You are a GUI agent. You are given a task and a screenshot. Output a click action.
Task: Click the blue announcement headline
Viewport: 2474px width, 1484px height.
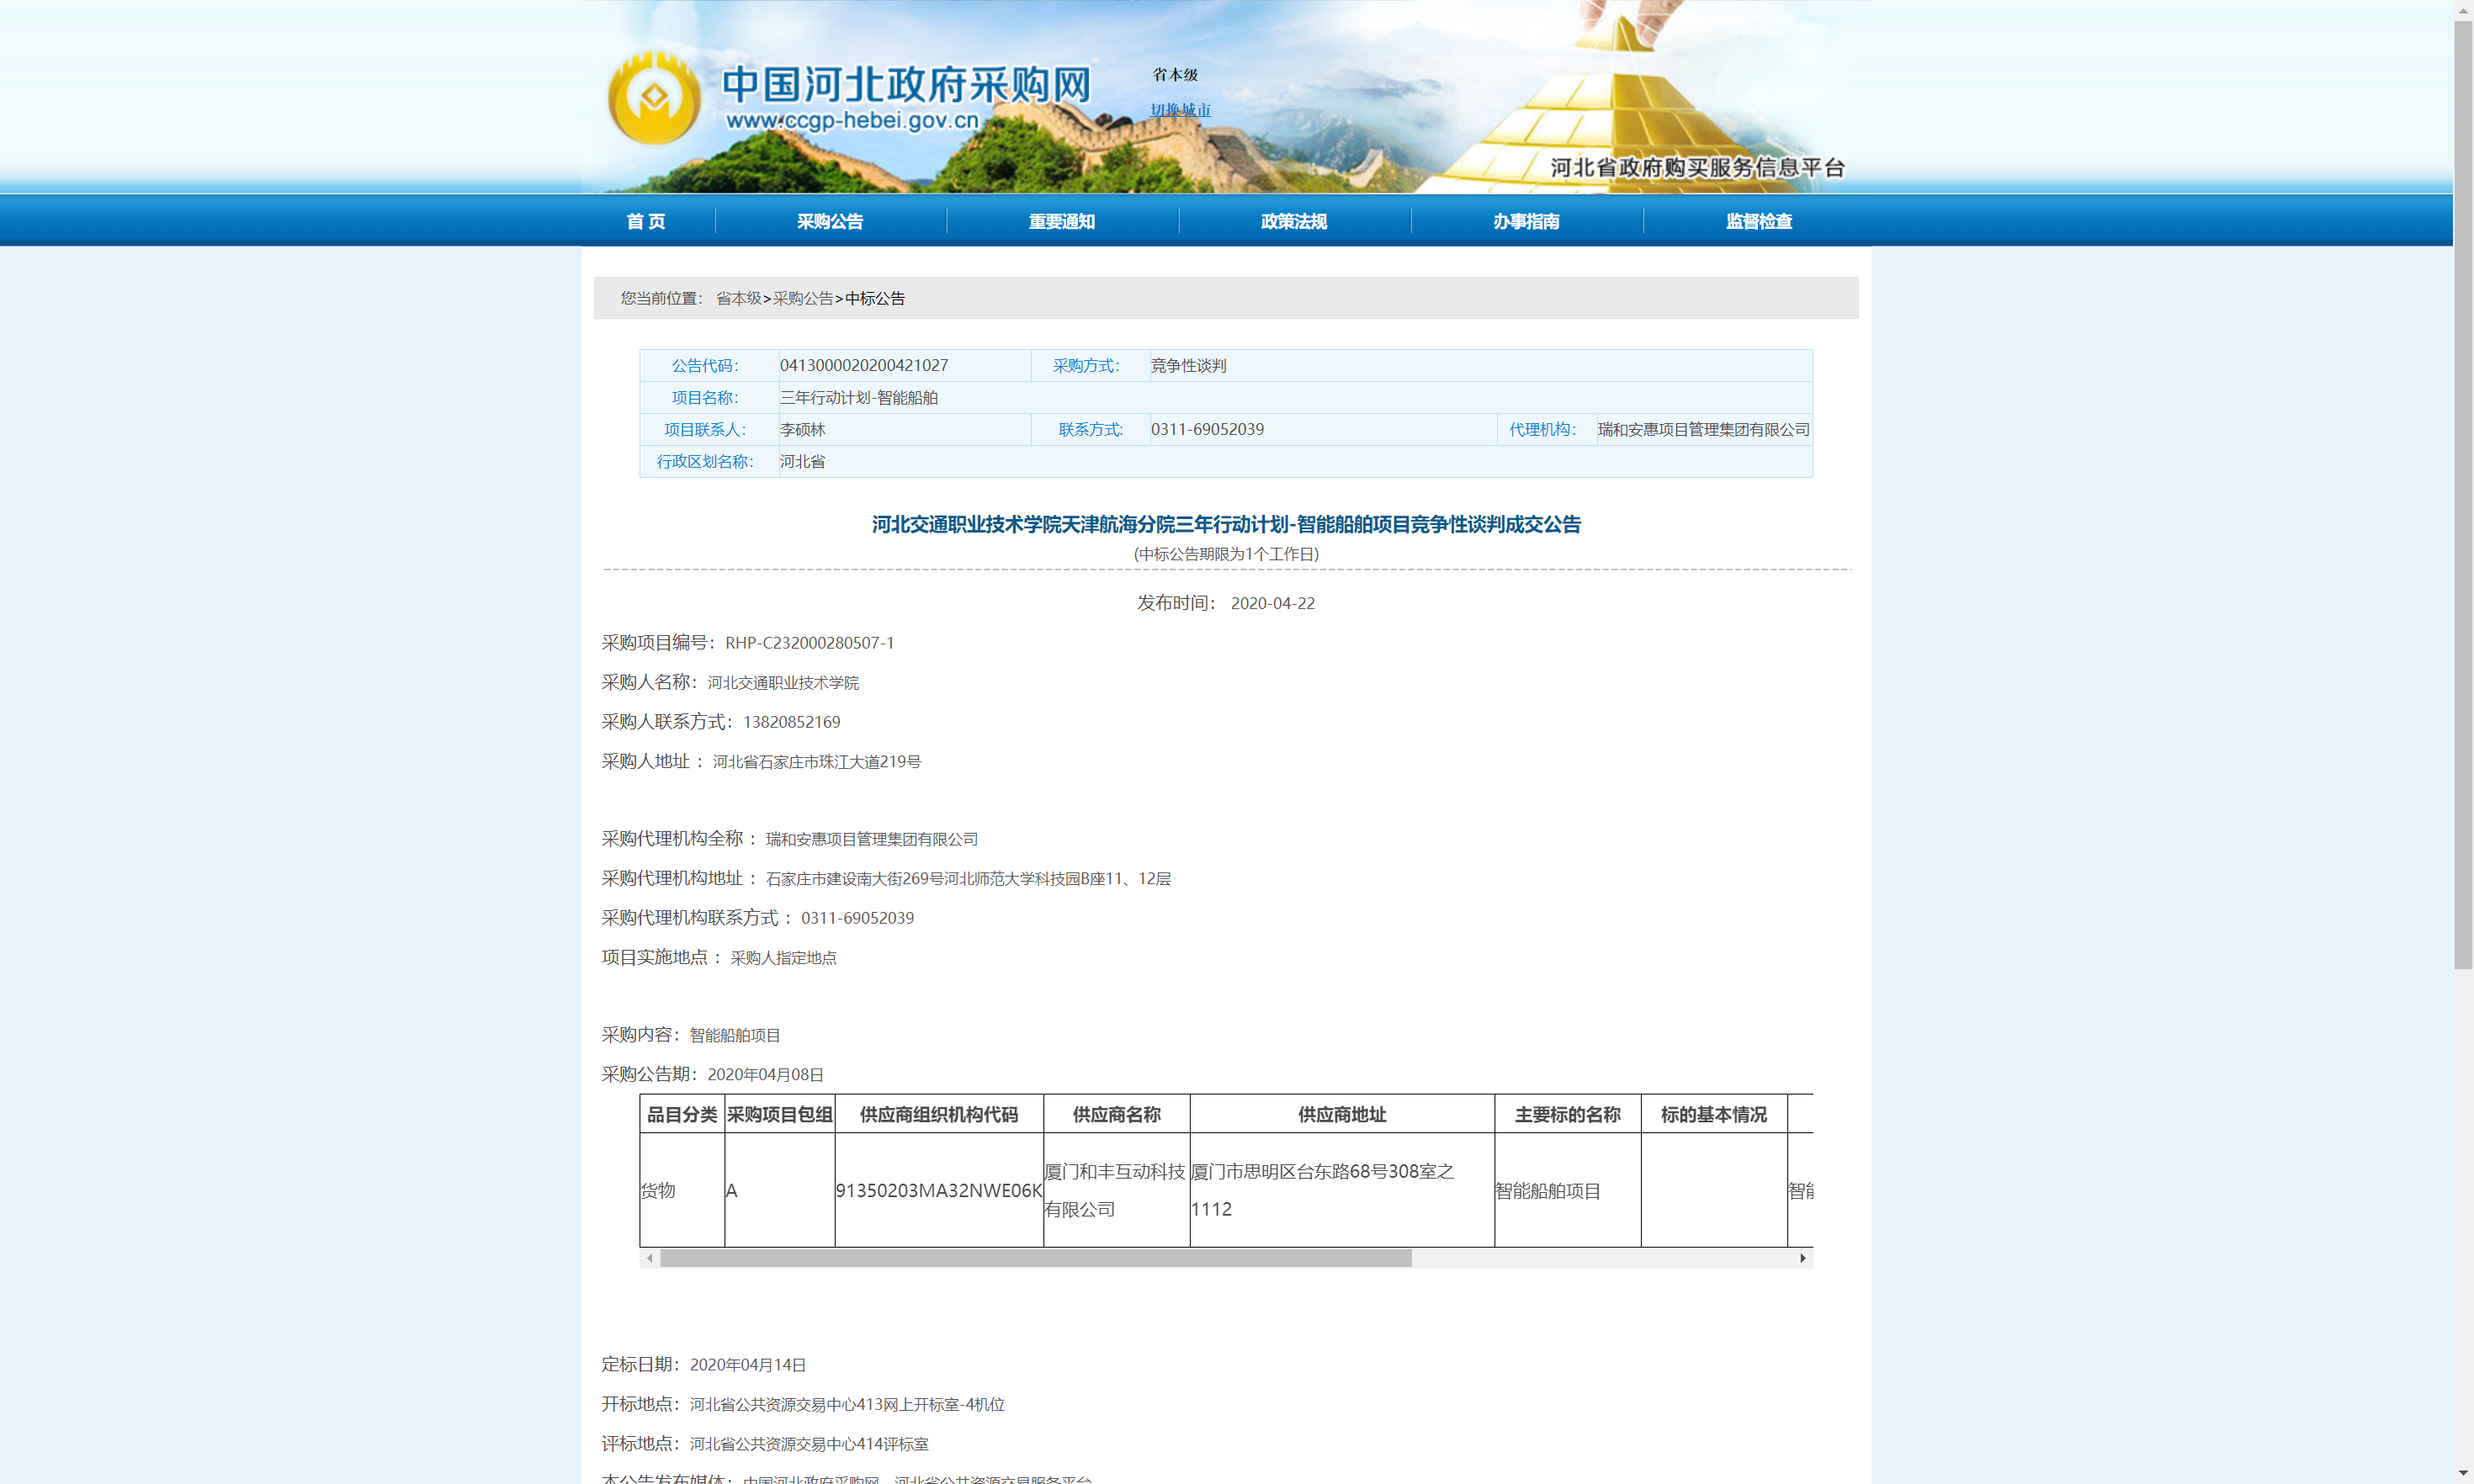click(1226, 524)
